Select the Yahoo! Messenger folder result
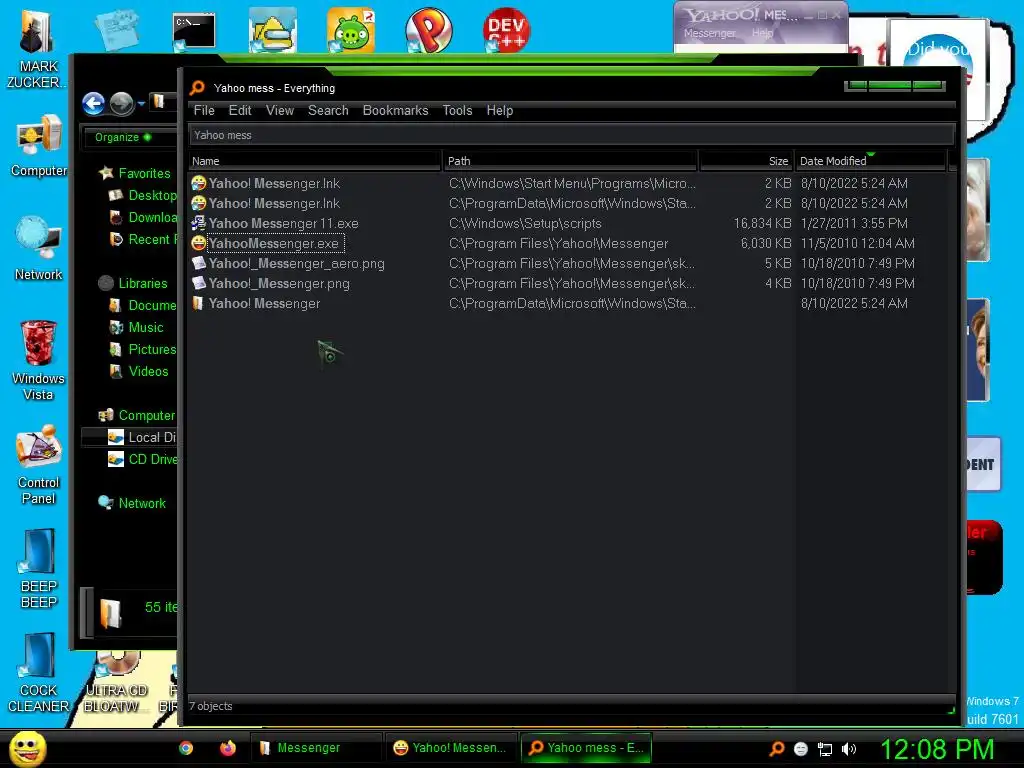Image resolution: width=1024 pixels, height=768 pixels. pos(264,304)
